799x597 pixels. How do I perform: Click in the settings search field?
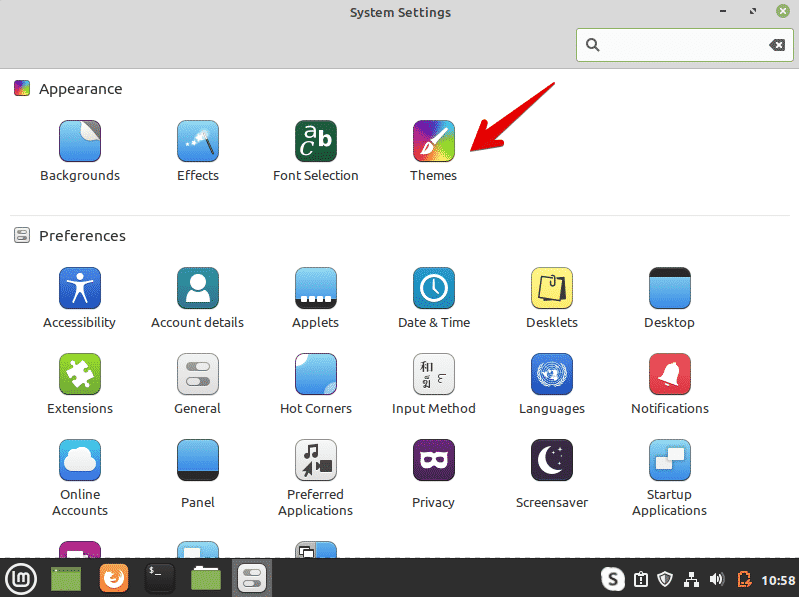click(684, 45)
